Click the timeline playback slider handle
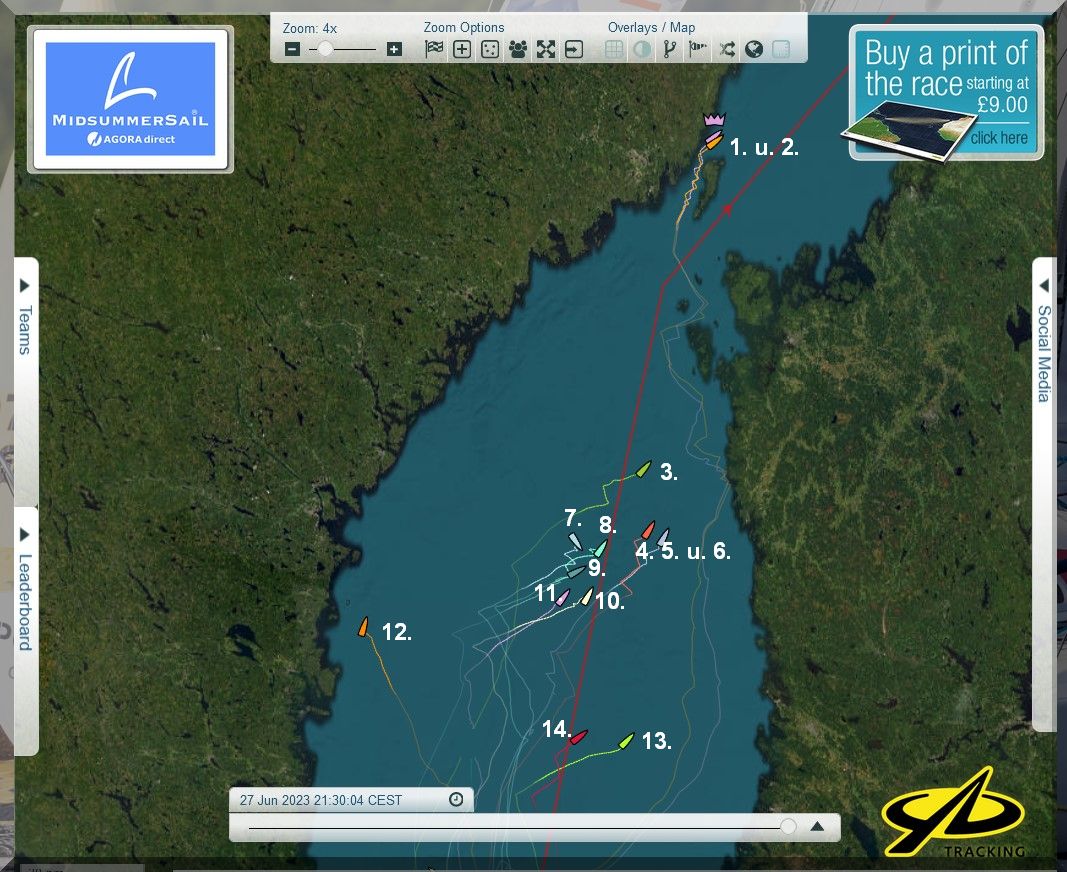This screenshot has width=1067, height=872. [x=788, y=826]
